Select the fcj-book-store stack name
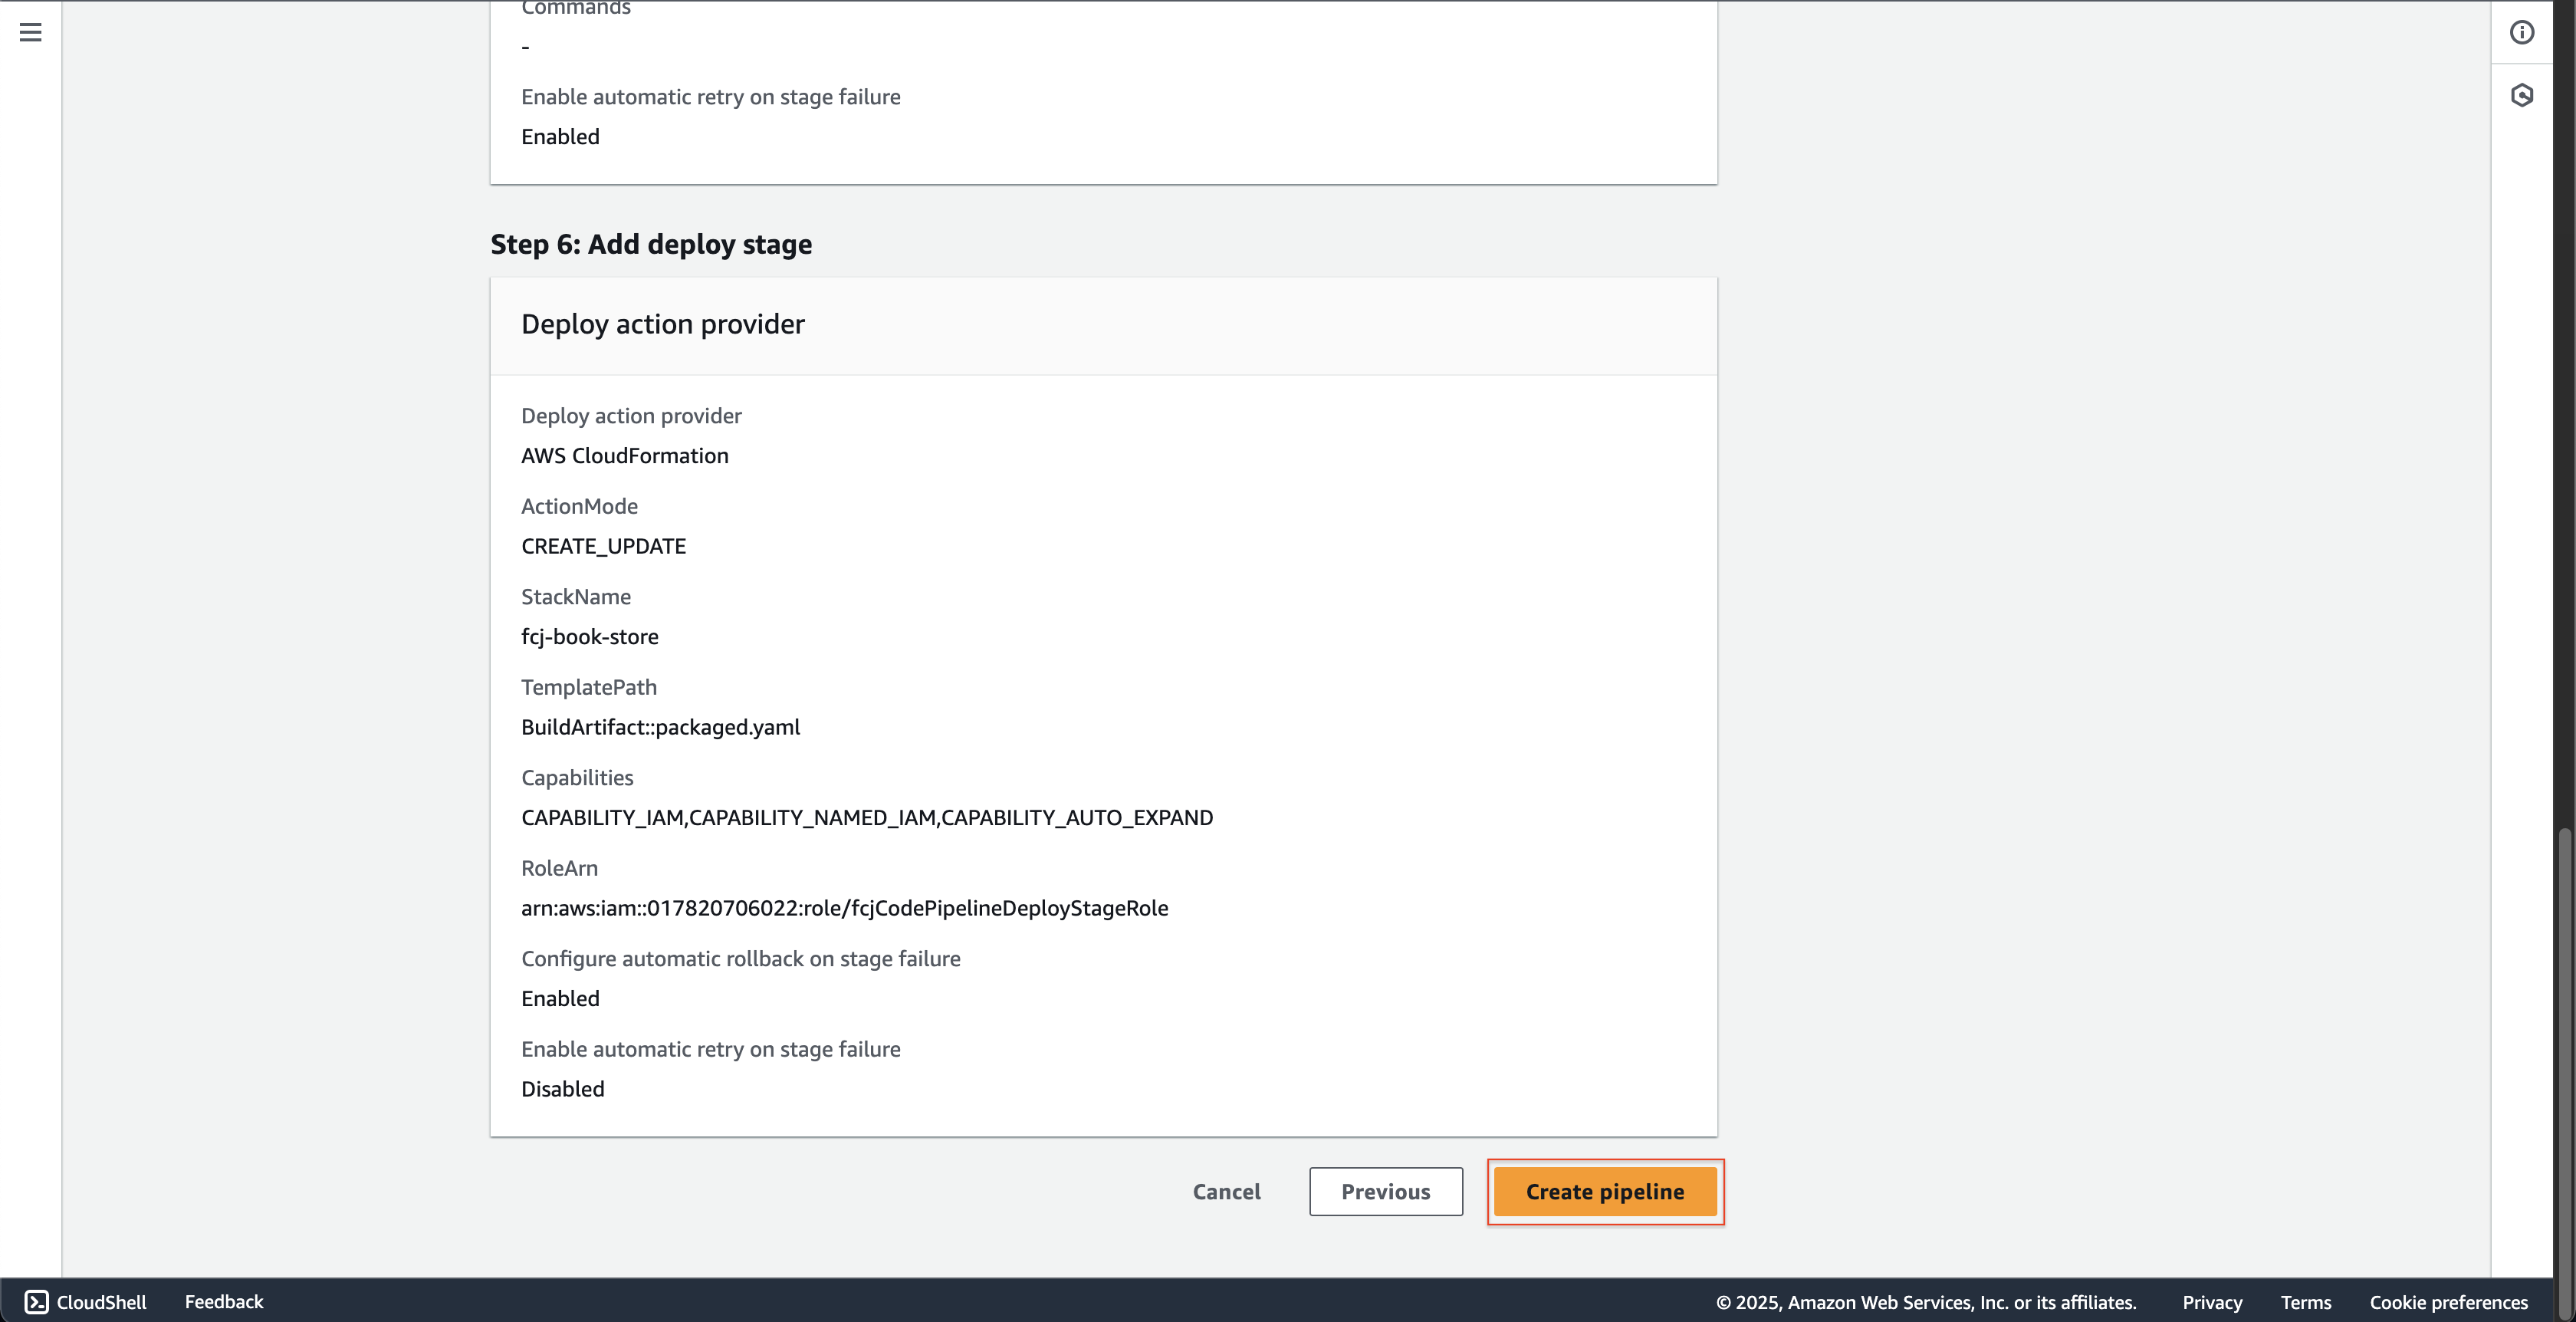 [x=590, y=636]
